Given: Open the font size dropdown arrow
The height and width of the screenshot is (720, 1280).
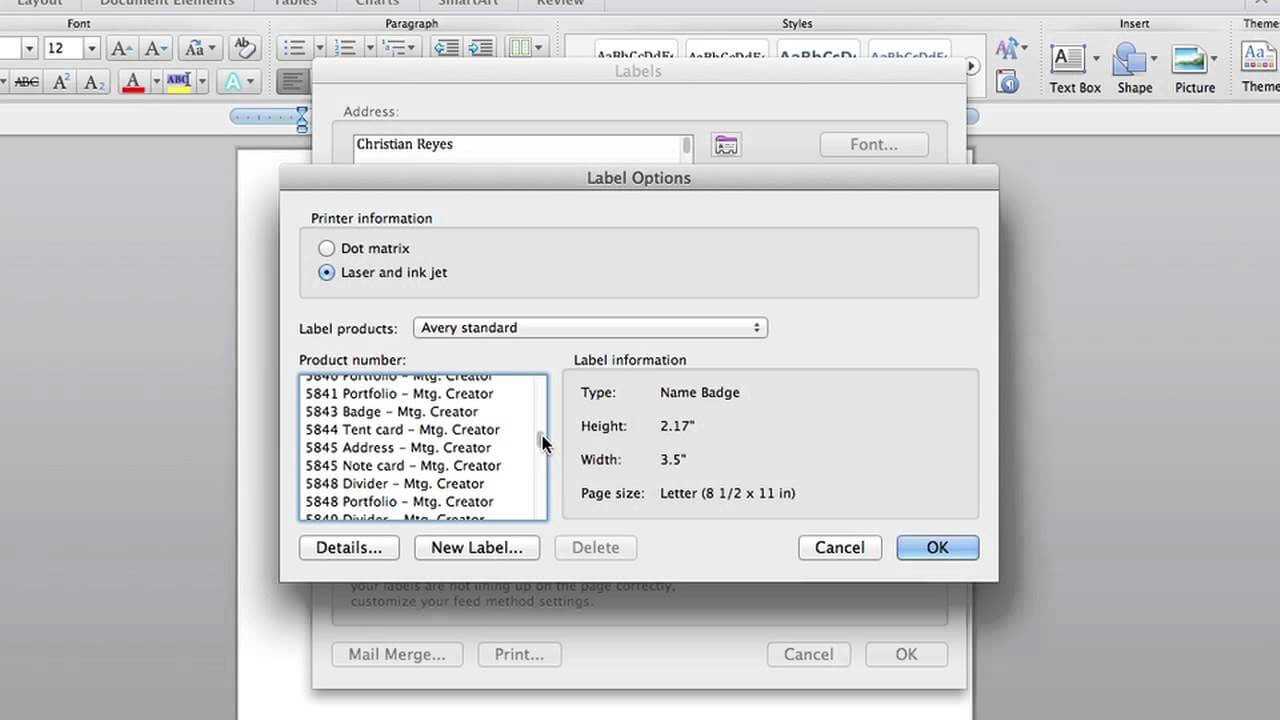Looking at the screenshot, I should coord(91,48).
